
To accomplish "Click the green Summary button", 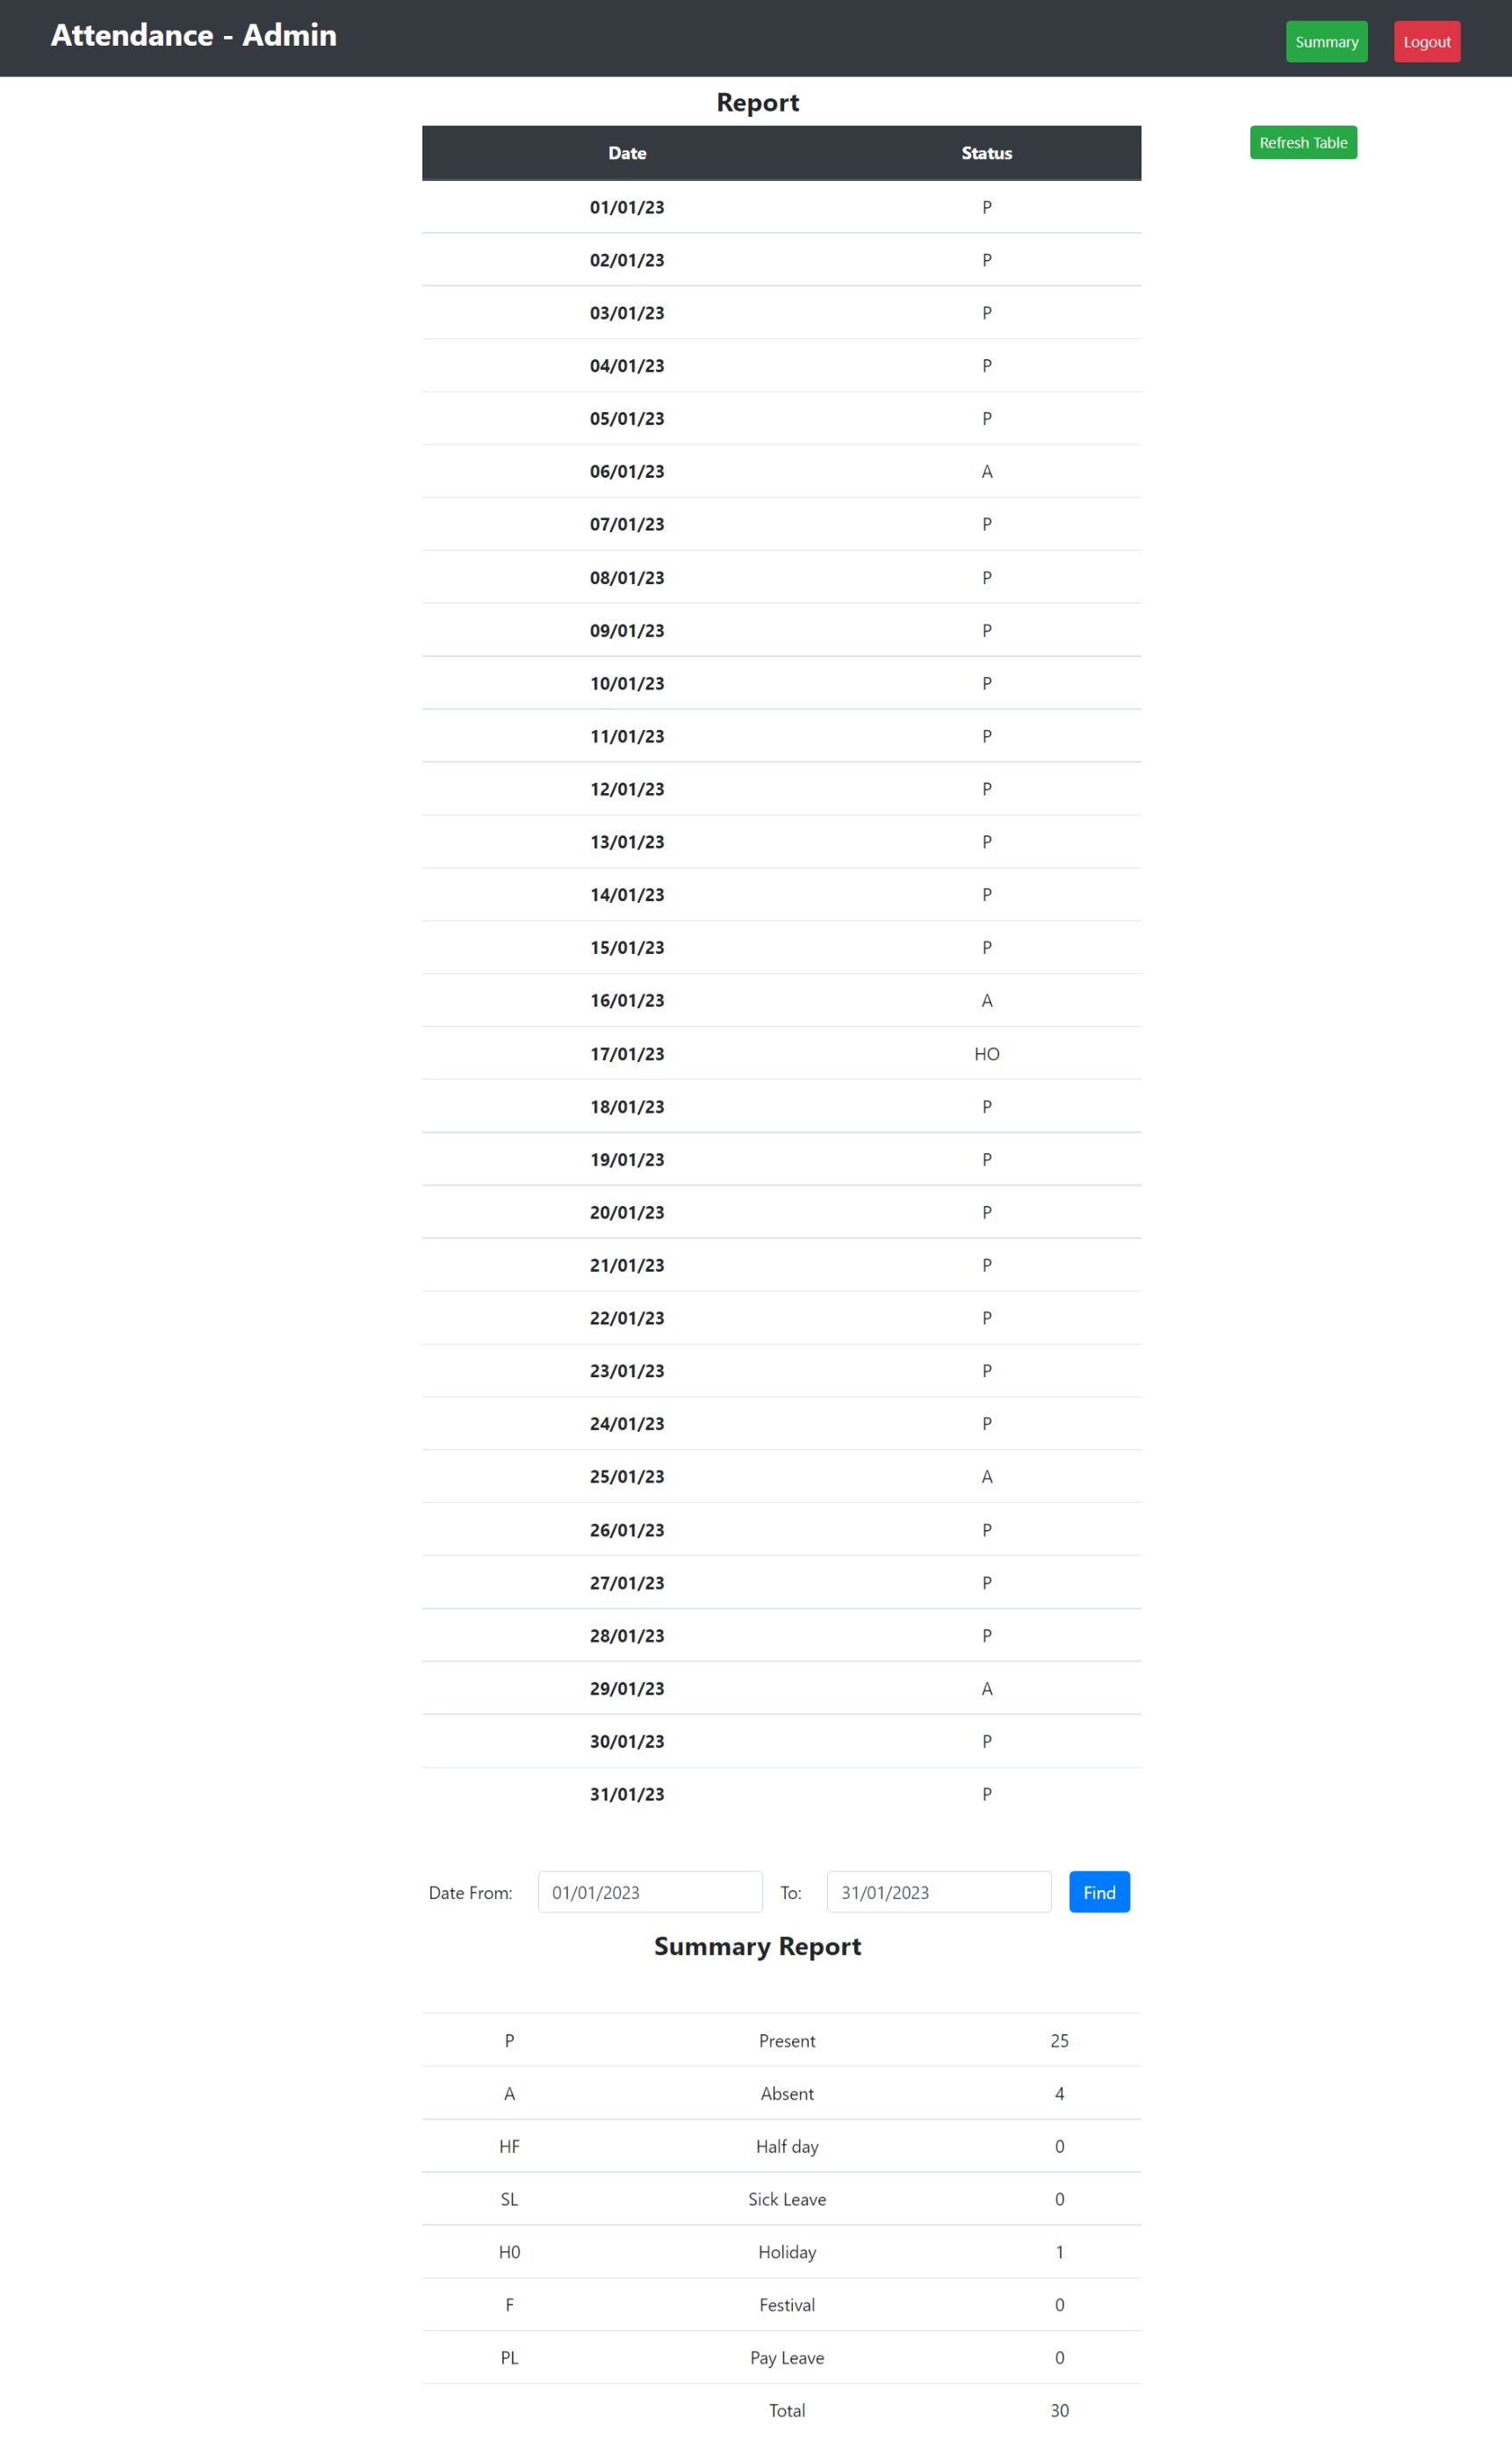I will (1326, 41).
